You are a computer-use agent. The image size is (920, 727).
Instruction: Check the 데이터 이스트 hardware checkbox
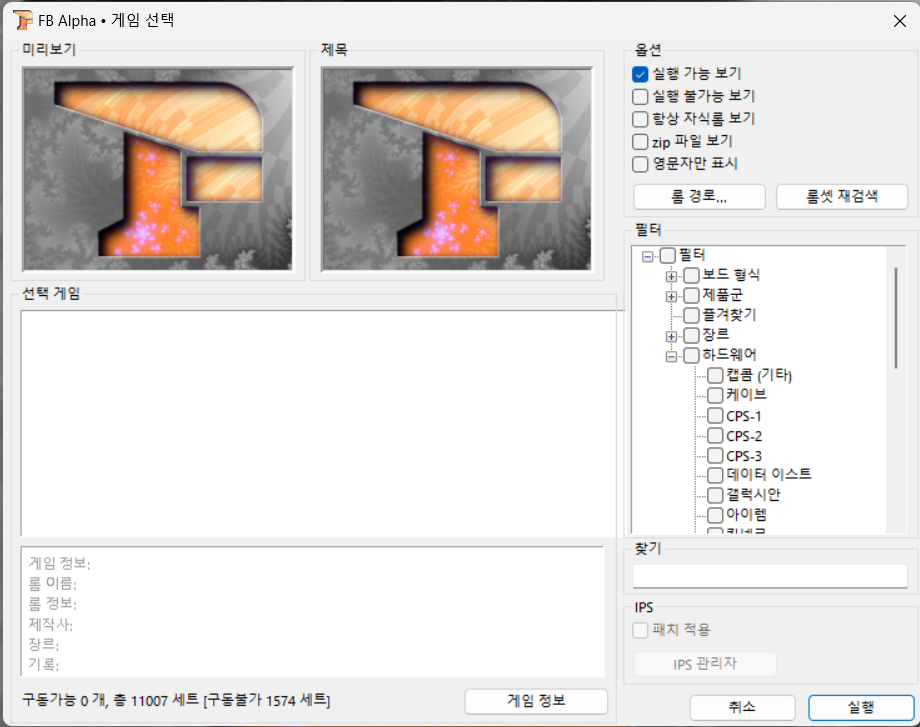tap(715, 475)
